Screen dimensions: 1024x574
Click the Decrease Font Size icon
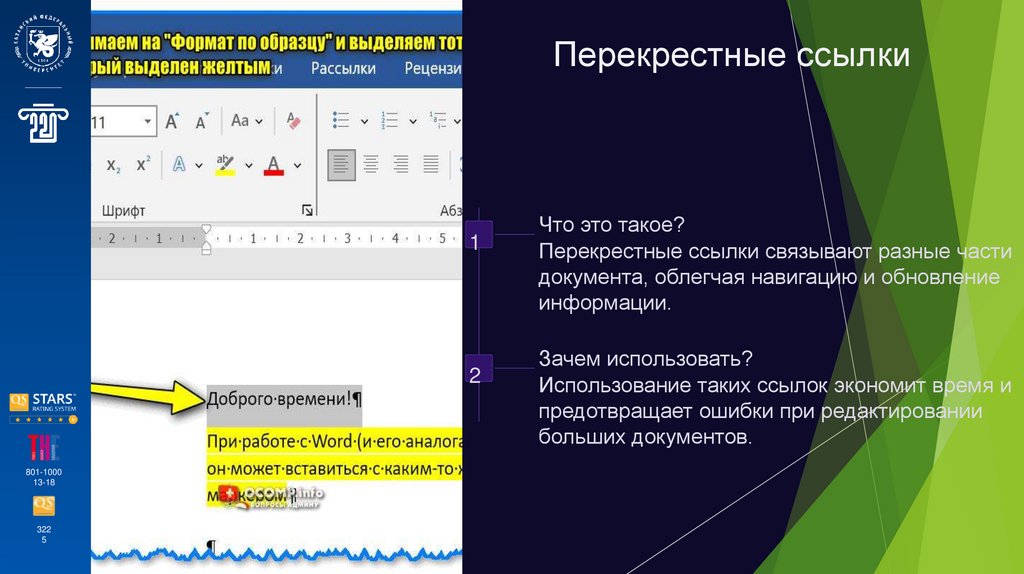pyautogui.click(x=202, y=121)
